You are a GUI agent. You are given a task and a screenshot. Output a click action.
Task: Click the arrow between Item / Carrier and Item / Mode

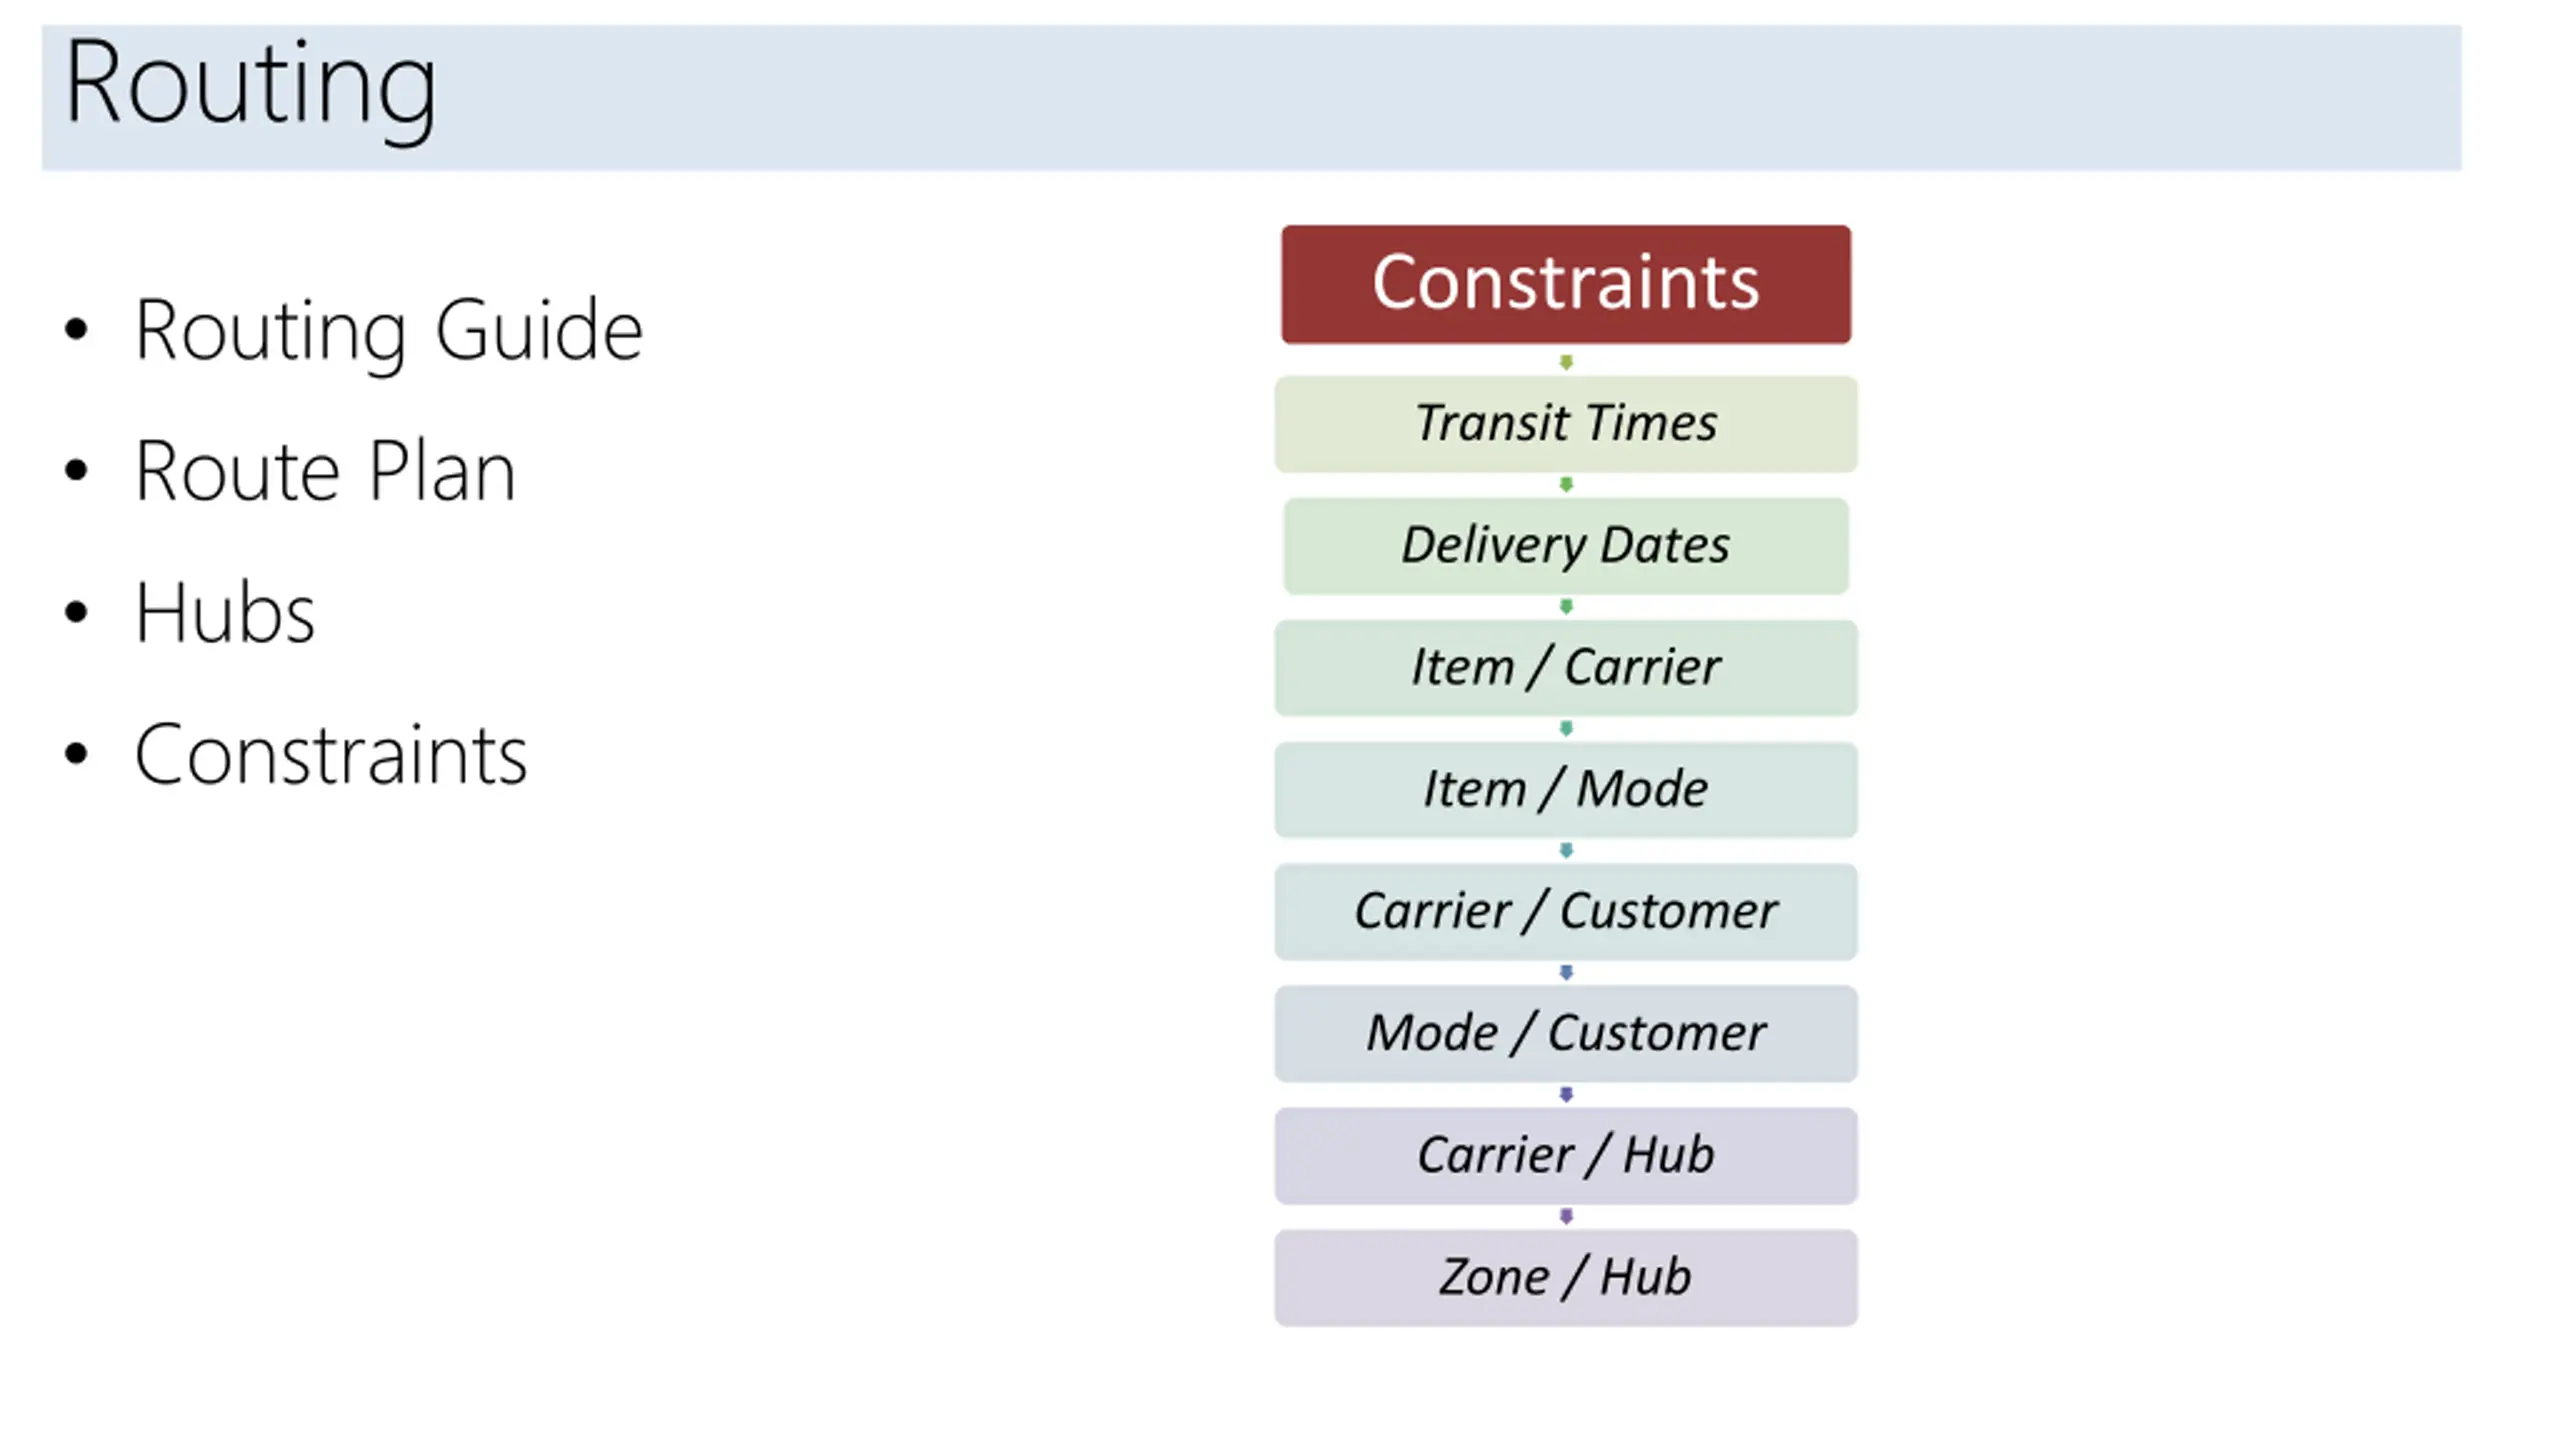1566,729
